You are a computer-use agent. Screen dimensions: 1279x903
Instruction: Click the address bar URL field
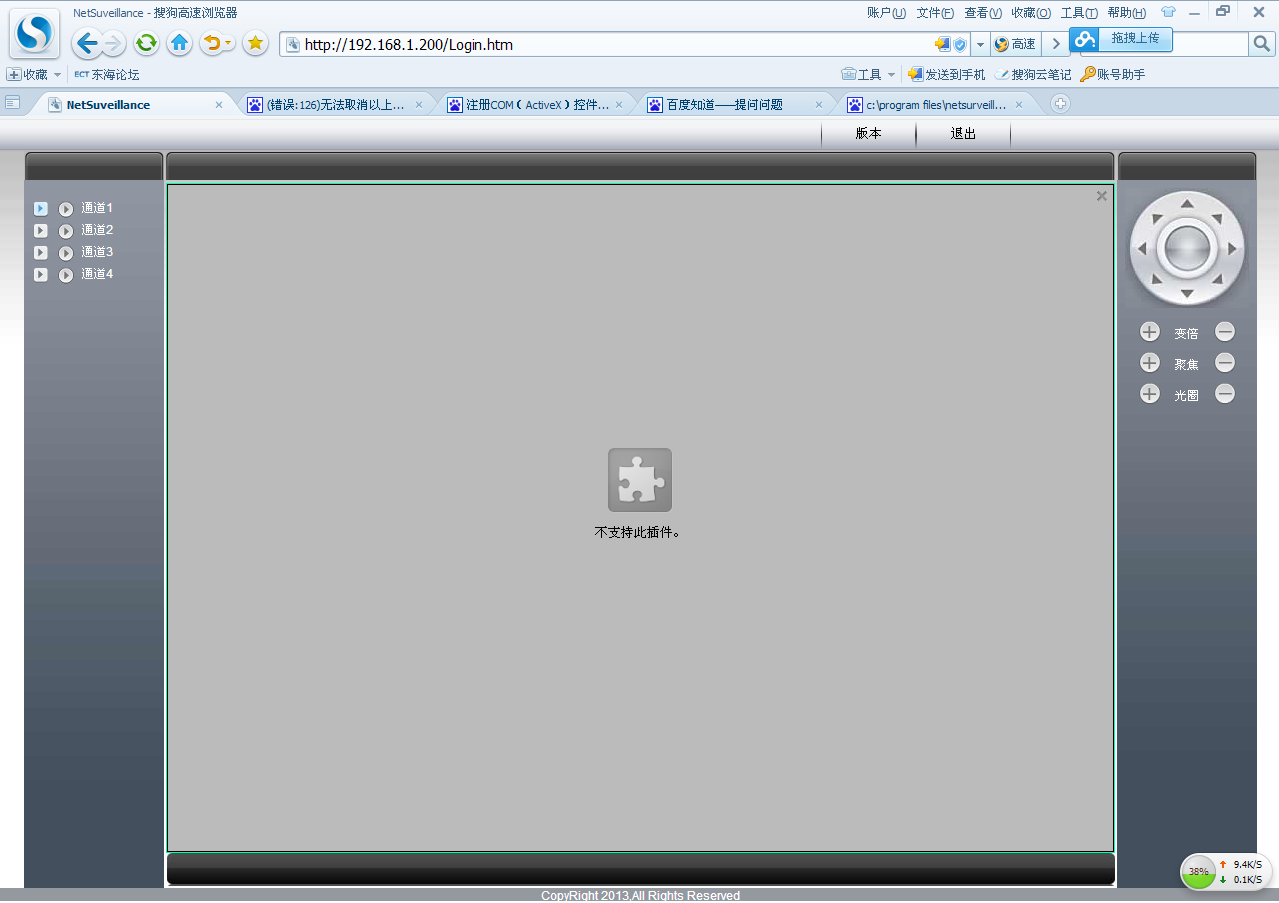(600, 45)
